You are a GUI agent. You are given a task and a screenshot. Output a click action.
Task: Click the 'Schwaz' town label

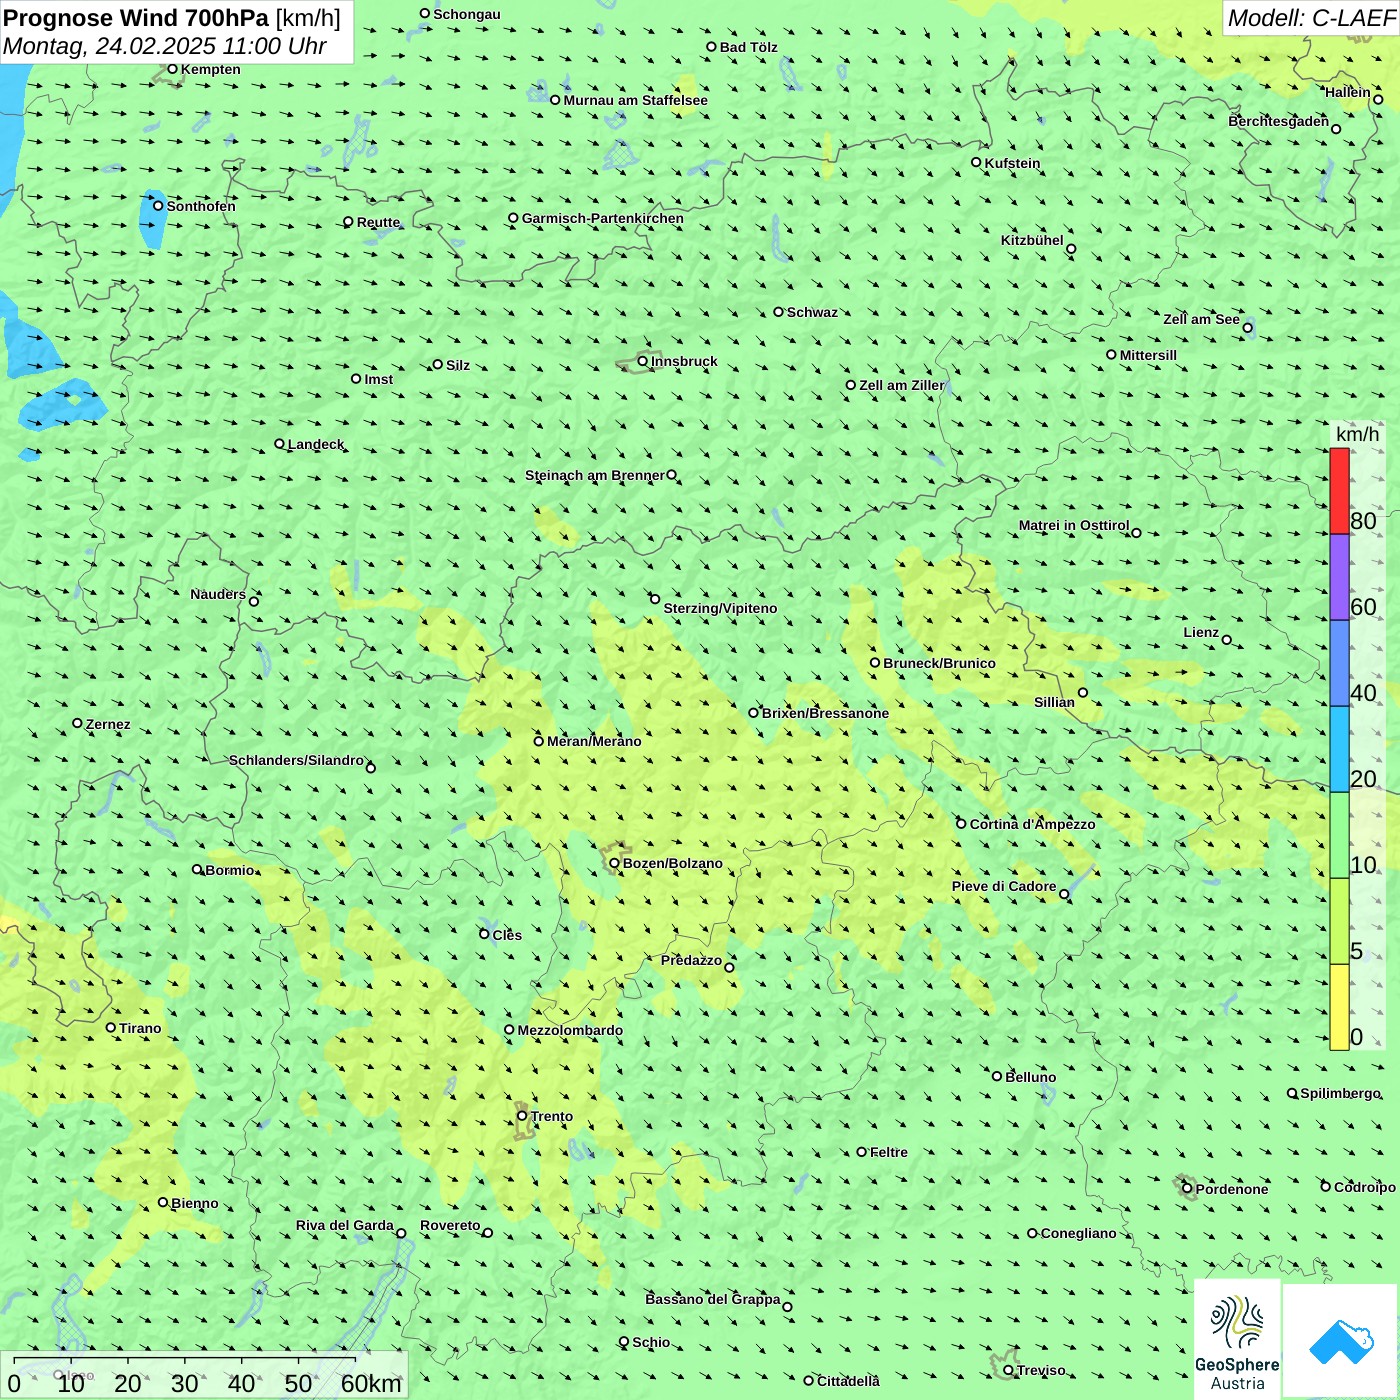(812, 313)
